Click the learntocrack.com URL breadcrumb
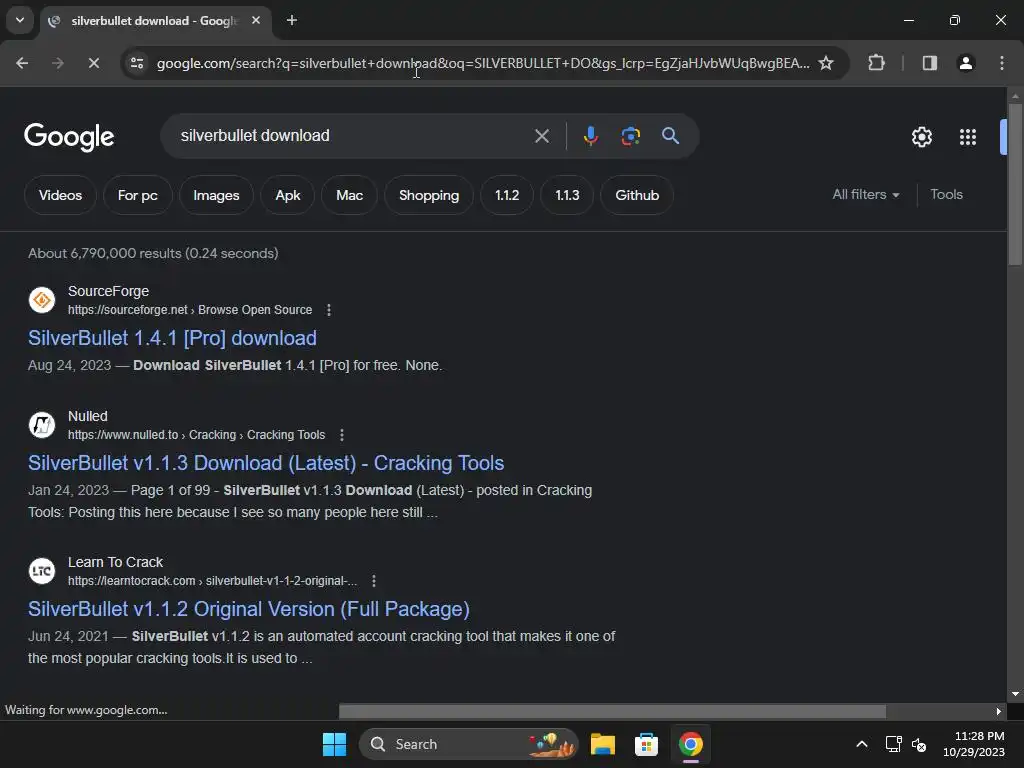1024x768 pixels. [212, 581]
